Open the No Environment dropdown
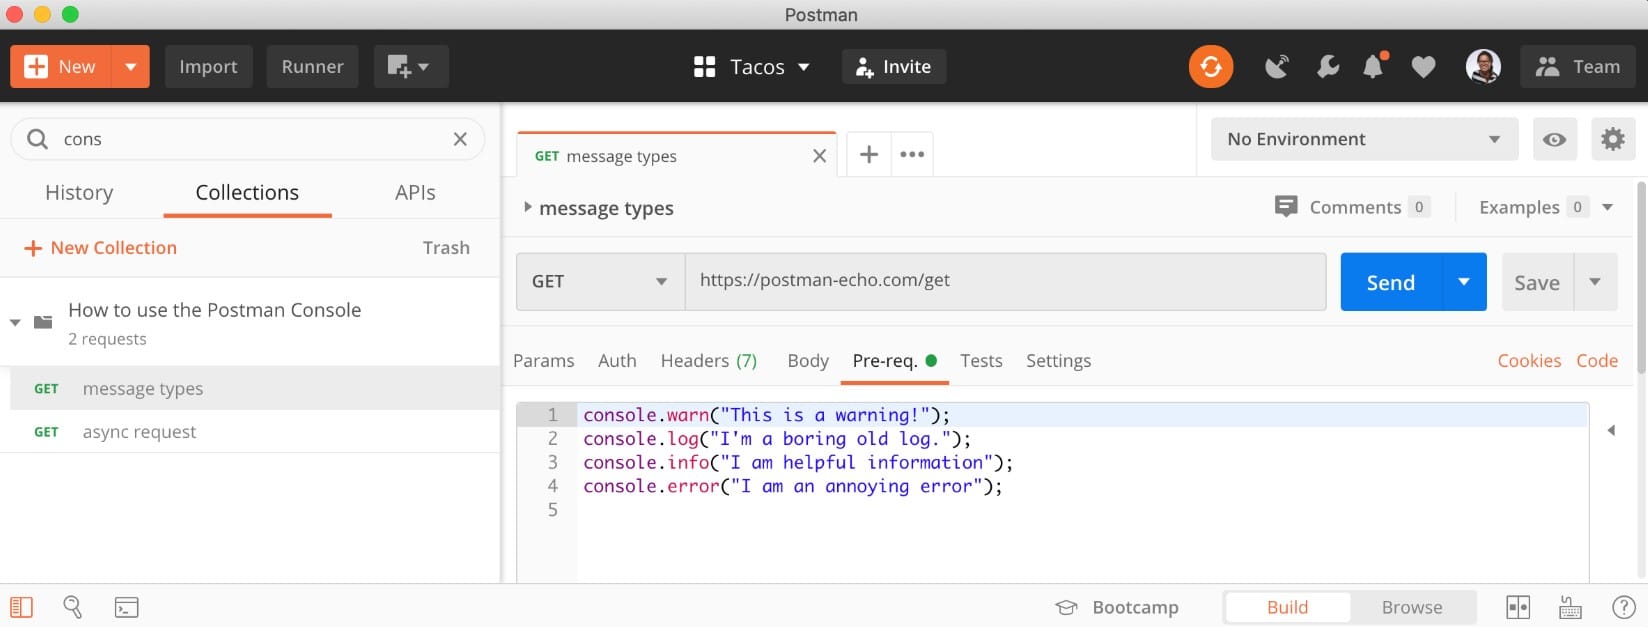 click(x=1365, y=139)
